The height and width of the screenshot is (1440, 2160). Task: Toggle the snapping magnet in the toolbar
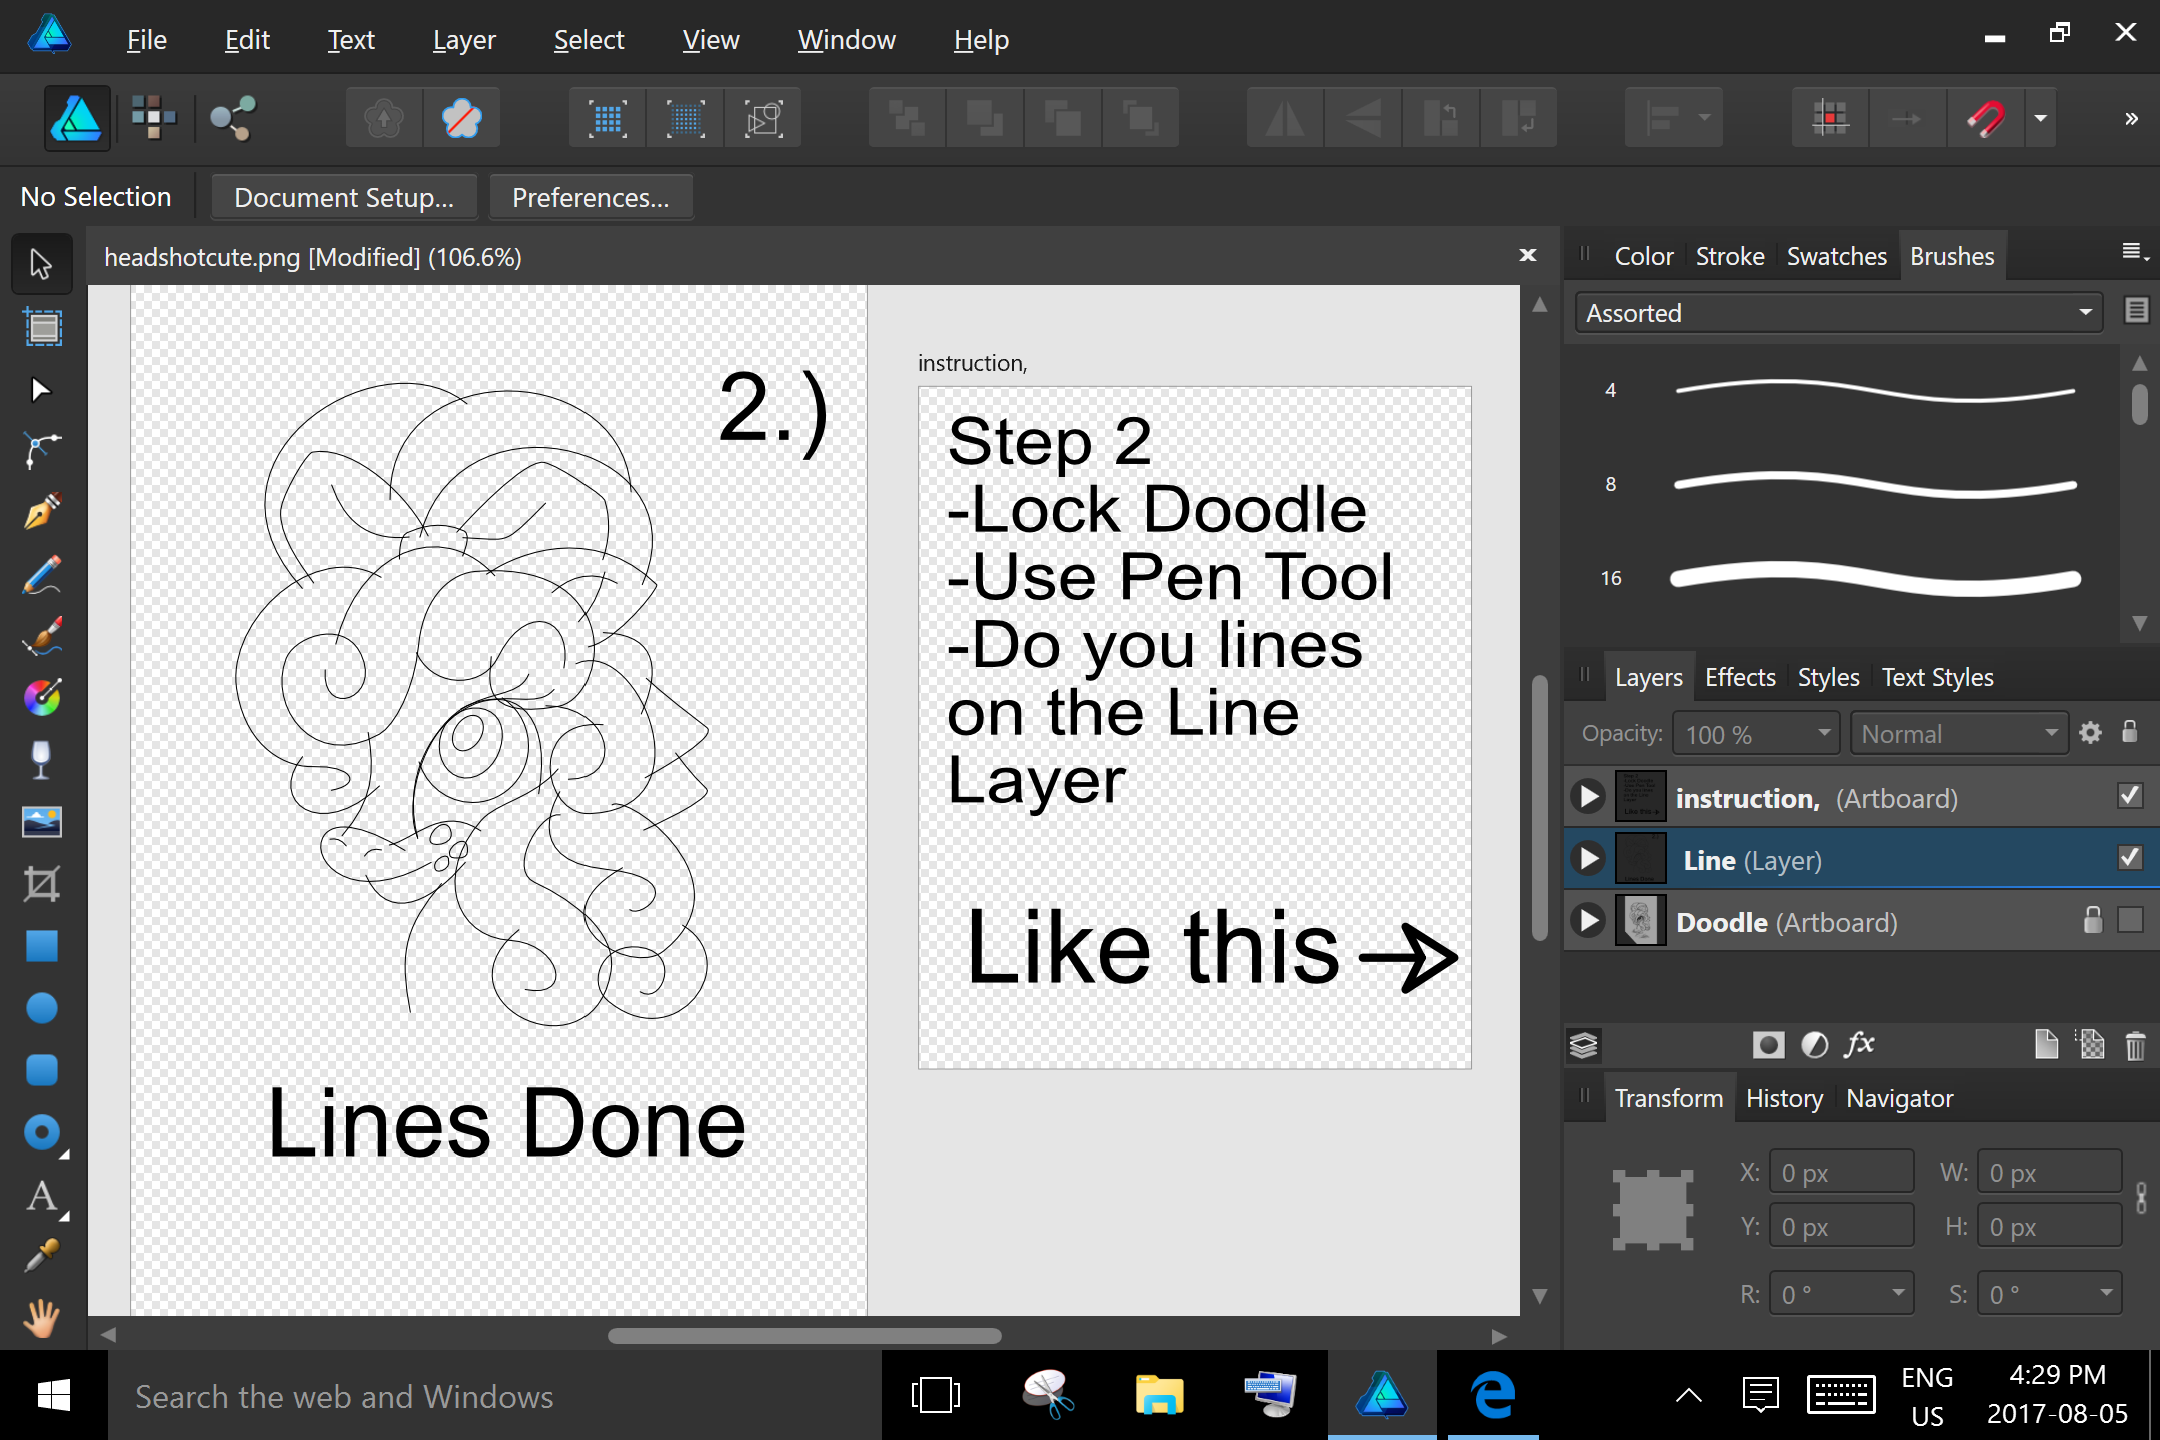(x=1986, y=118)
